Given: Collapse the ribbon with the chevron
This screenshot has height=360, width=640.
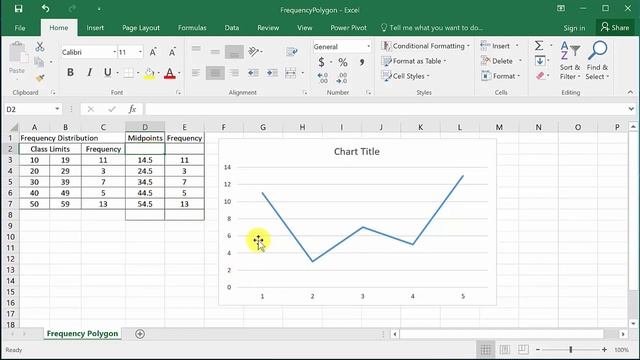Looking at the screenshot, I should point(630,93).
